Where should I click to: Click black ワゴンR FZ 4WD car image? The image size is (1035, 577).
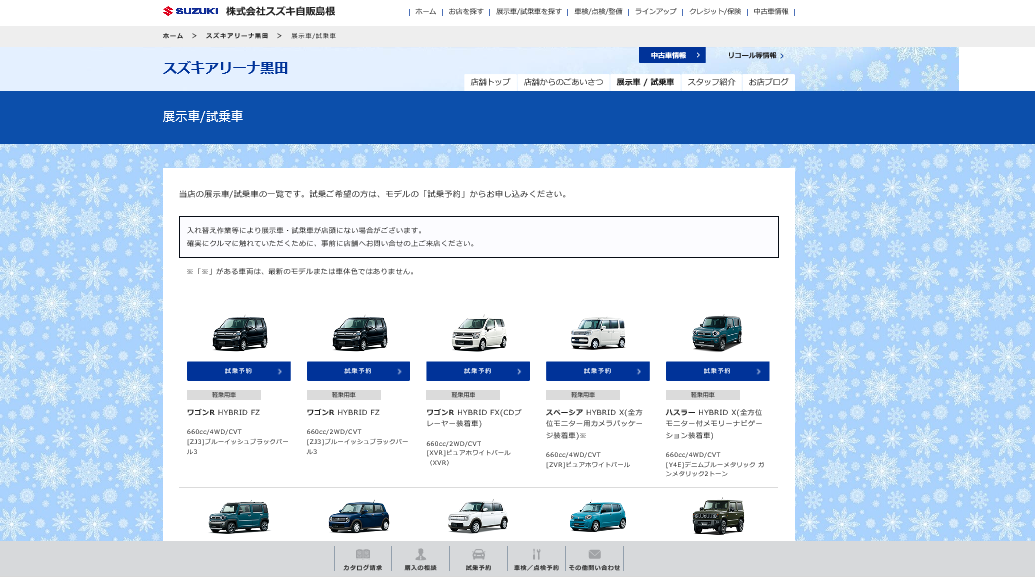[x=240, y=333]
